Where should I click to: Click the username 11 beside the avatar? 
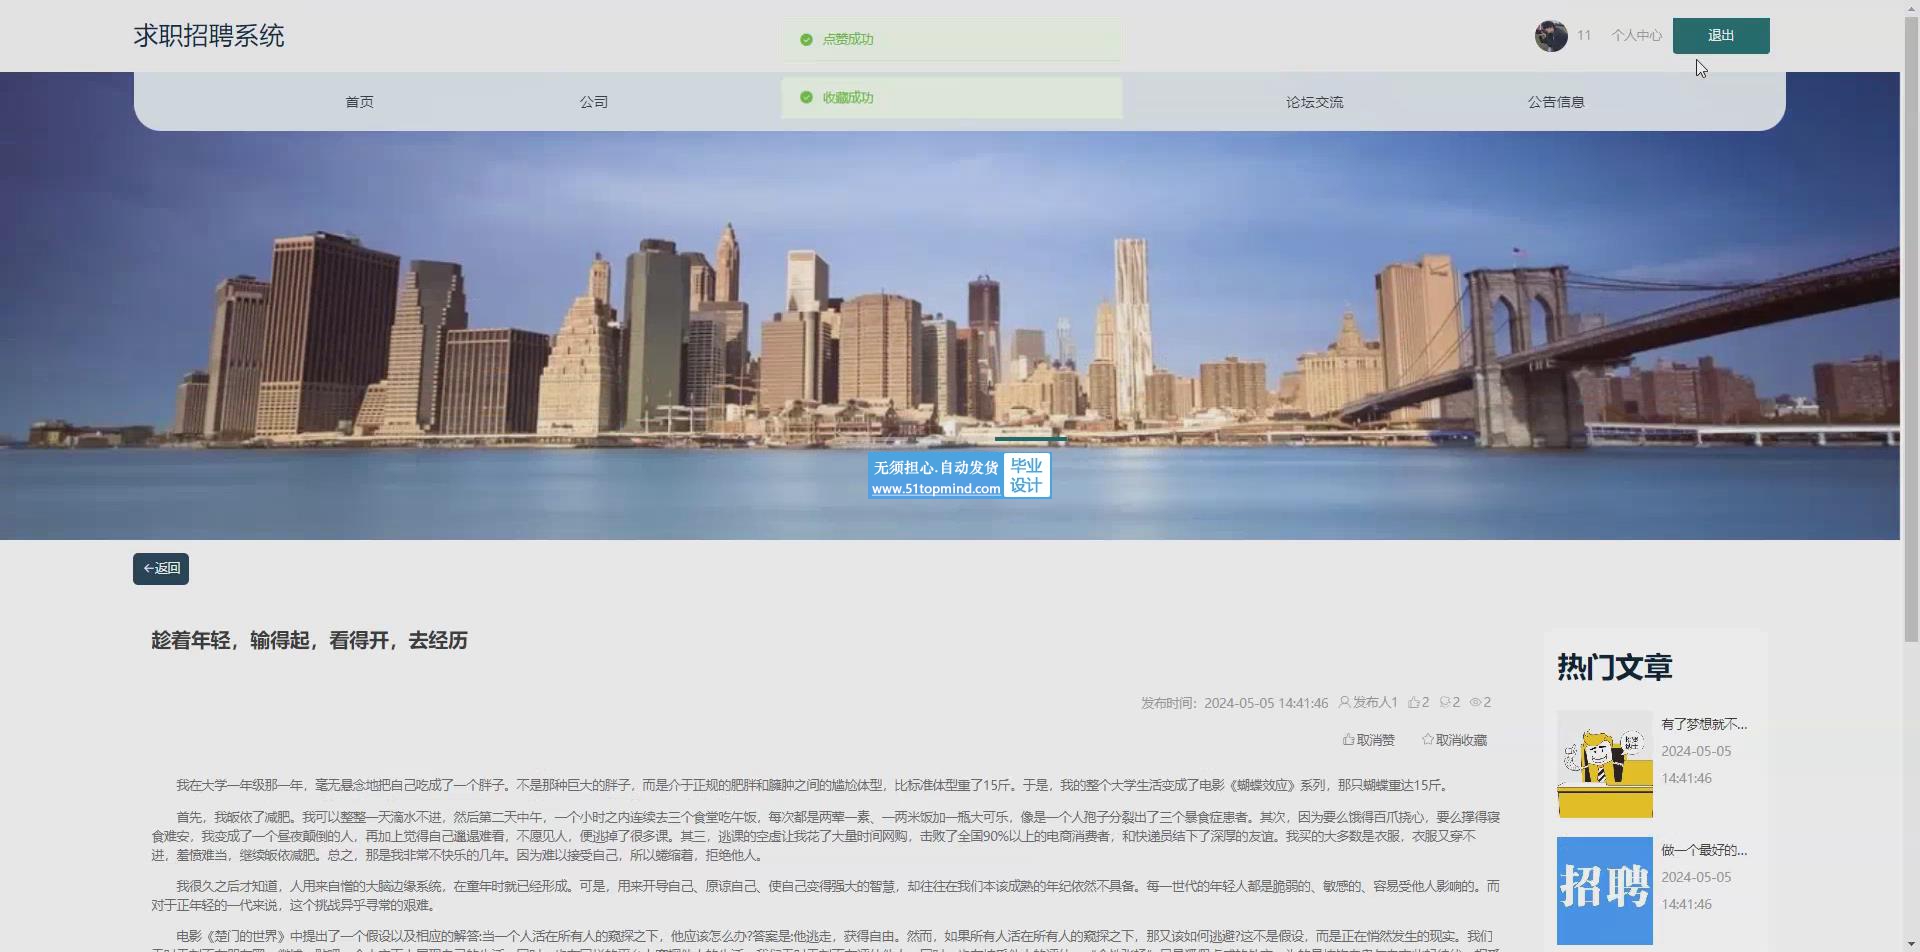pyautogui.click(x=1584, y=35)
